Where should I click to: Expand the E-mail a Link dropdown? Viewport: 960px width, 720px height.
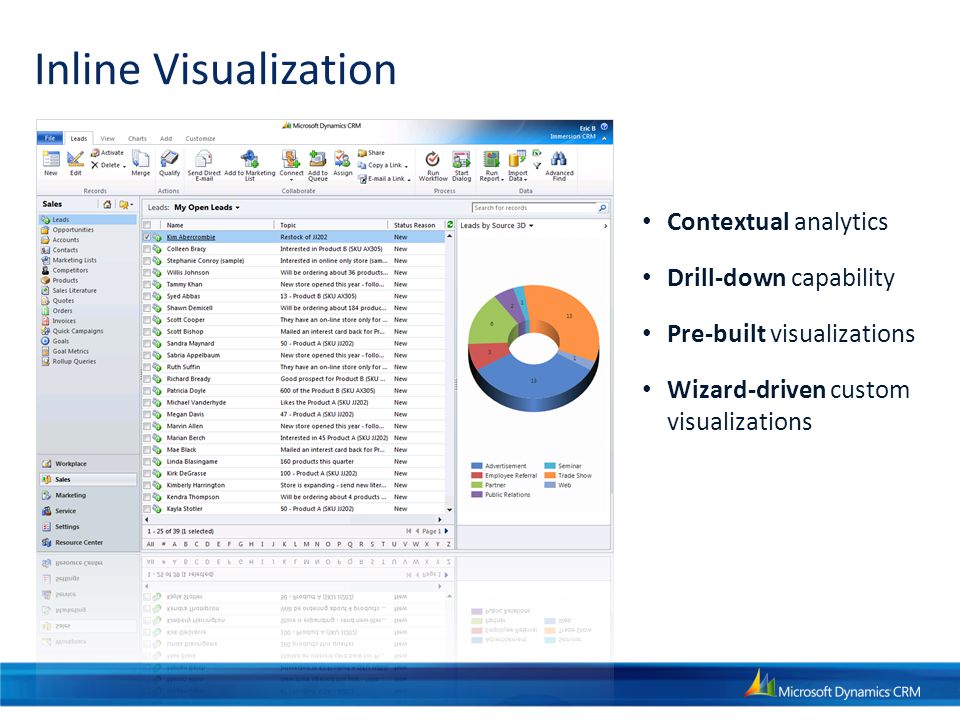click(409, 179)
